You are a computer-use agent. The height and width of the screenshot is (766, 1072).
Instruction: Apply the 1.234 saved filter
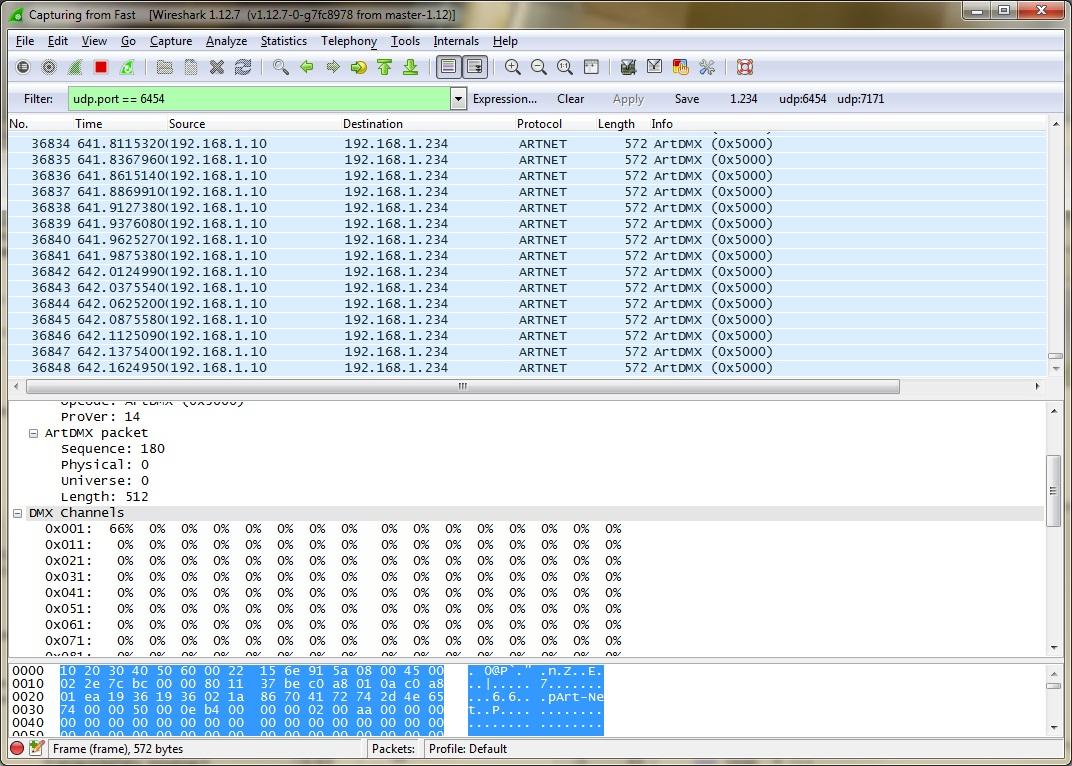tap(743, 99)
